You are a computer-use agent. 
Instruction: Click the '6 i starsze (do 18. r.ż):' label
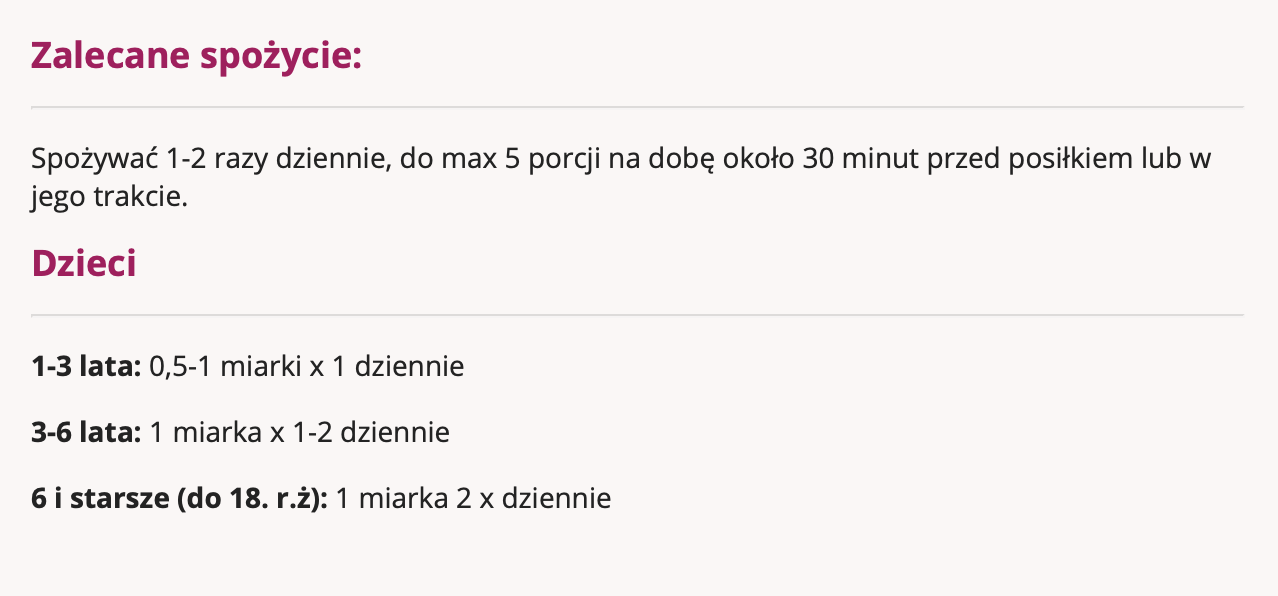click(180, 498)
